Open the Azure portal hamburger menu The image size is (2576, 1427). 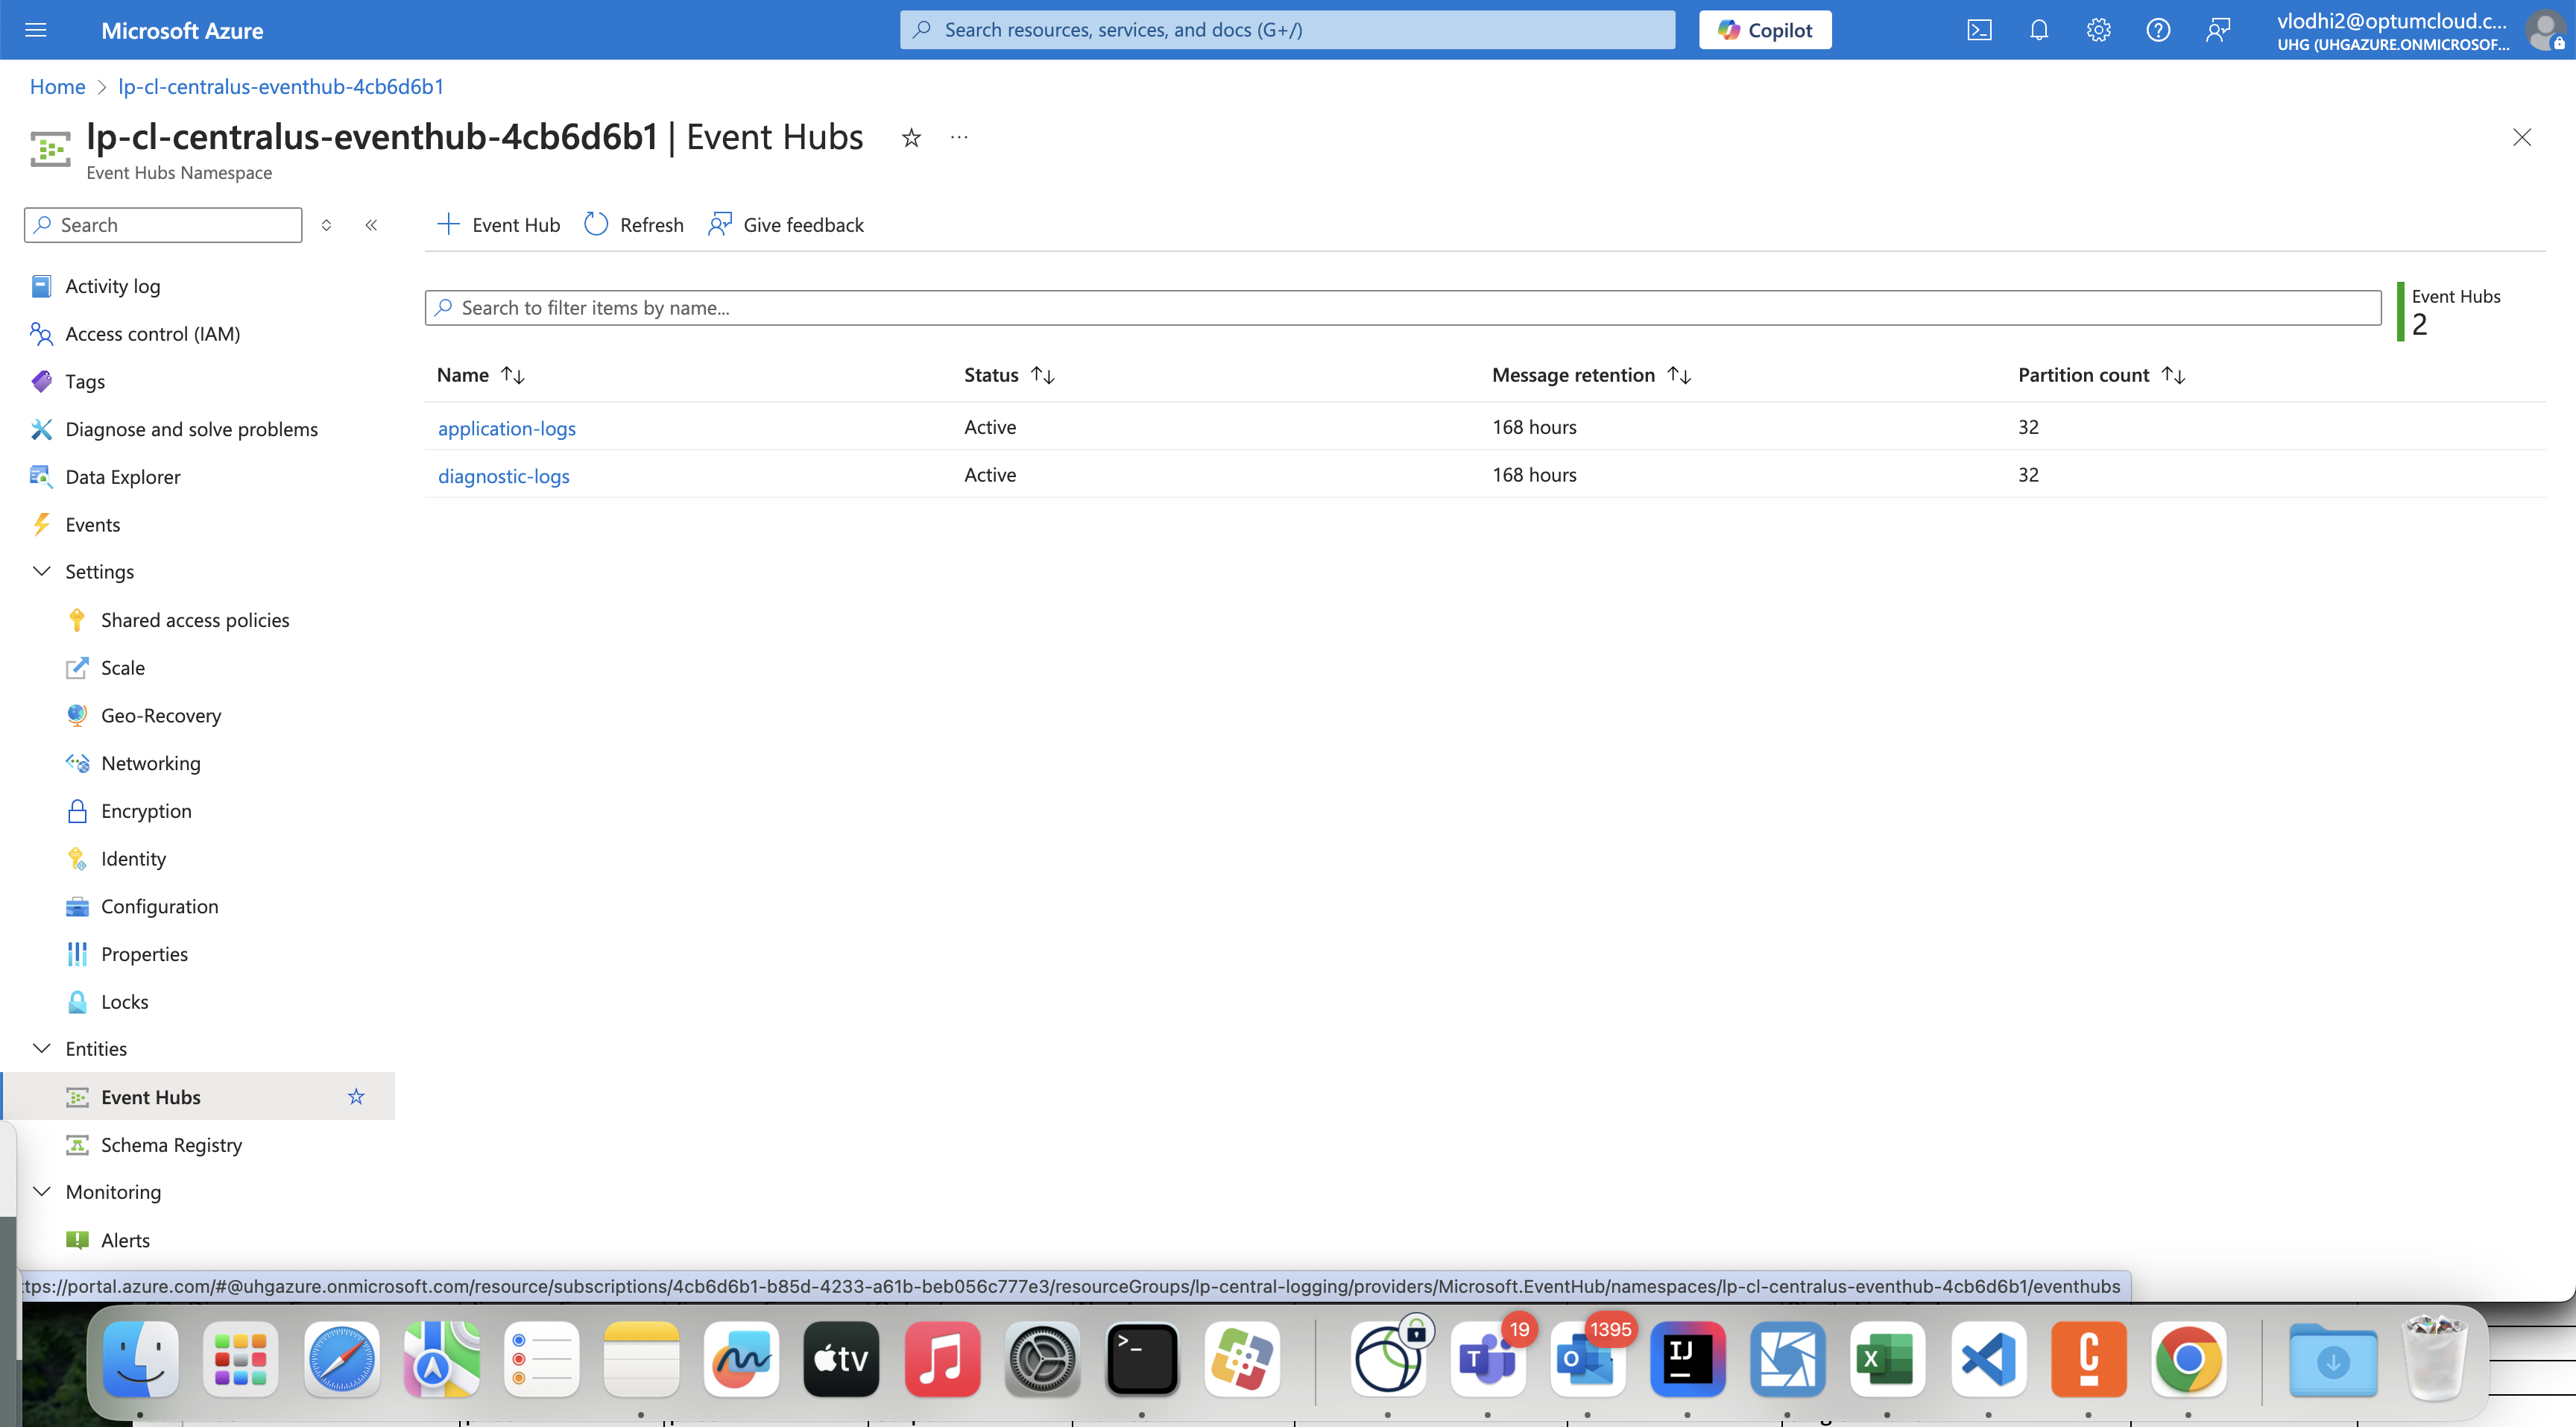36,30
